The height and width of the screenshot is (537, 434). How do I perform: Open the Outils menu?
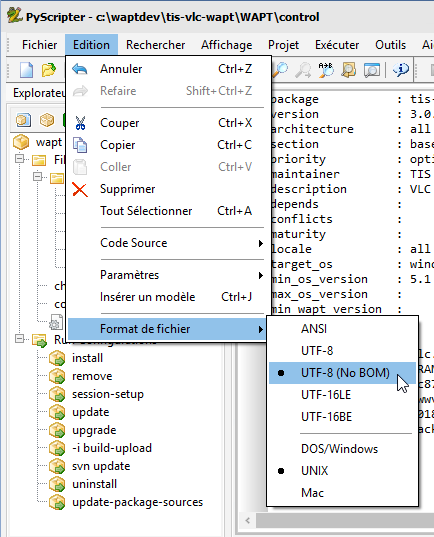tap(390, 45)
